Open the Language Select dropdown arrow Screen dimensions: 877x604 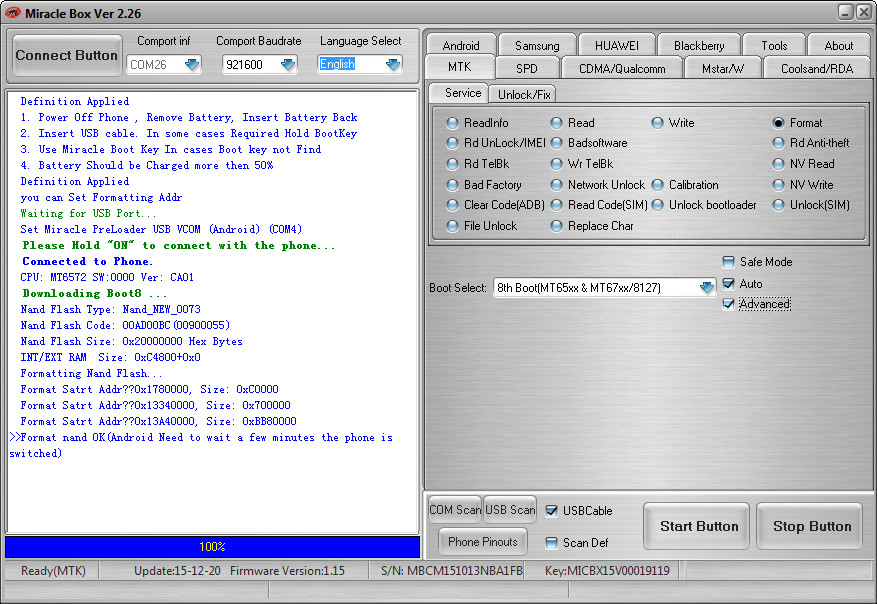pos(393,65)
